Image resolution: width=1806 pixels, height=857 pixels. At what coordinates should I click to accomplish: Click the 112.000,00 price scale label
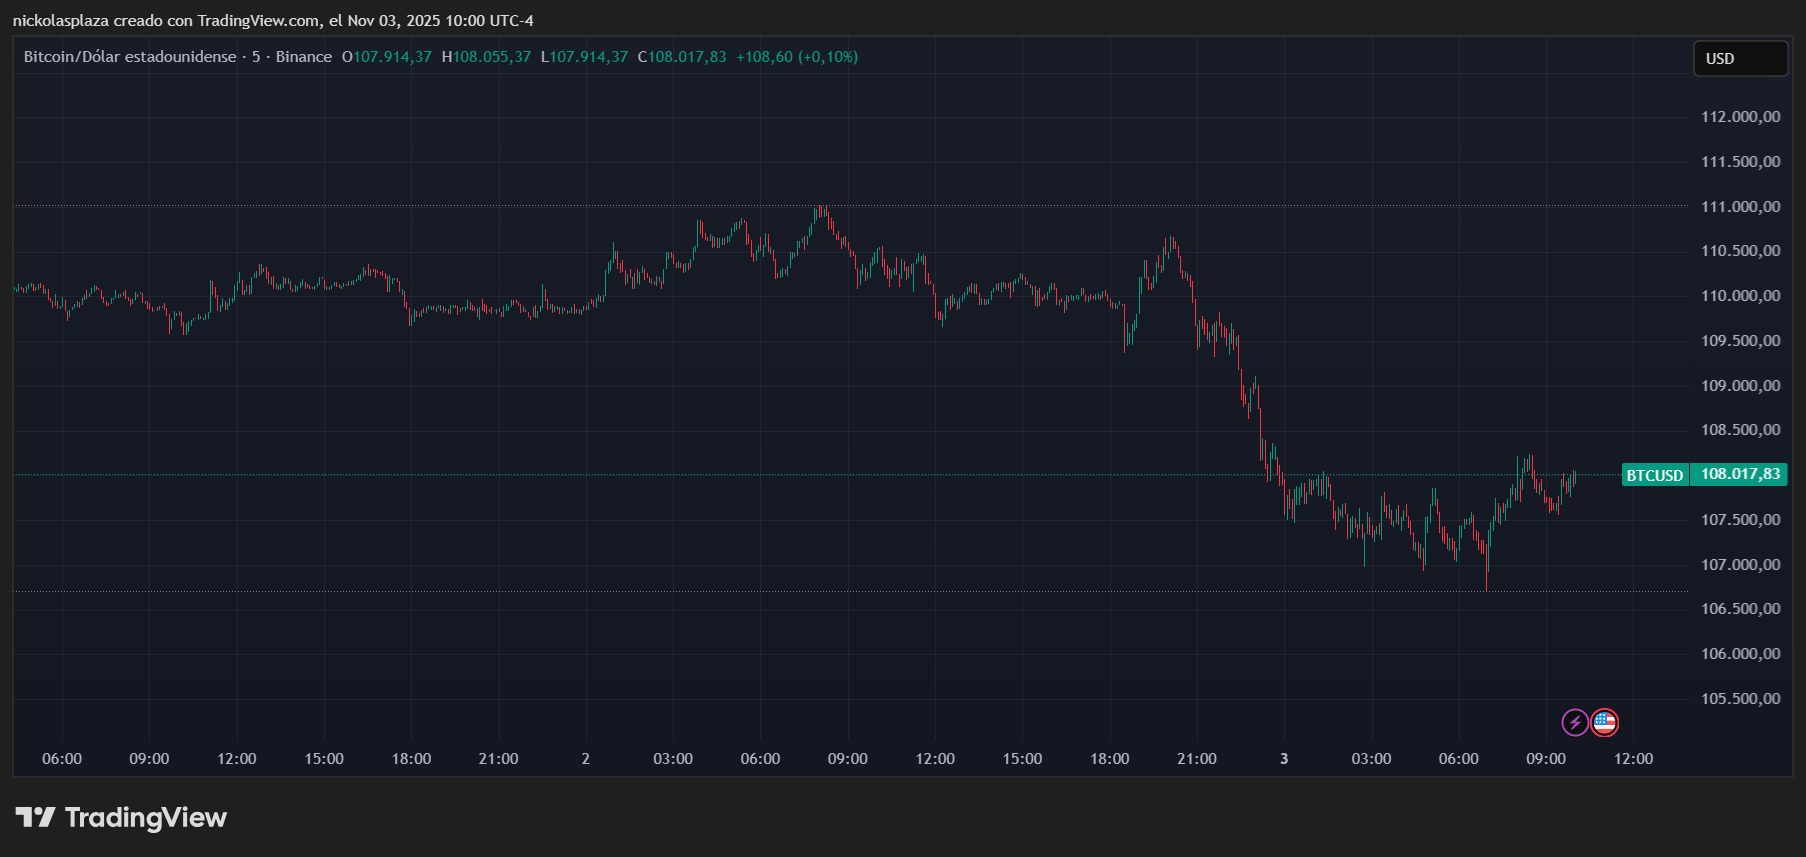[1740, 117]
